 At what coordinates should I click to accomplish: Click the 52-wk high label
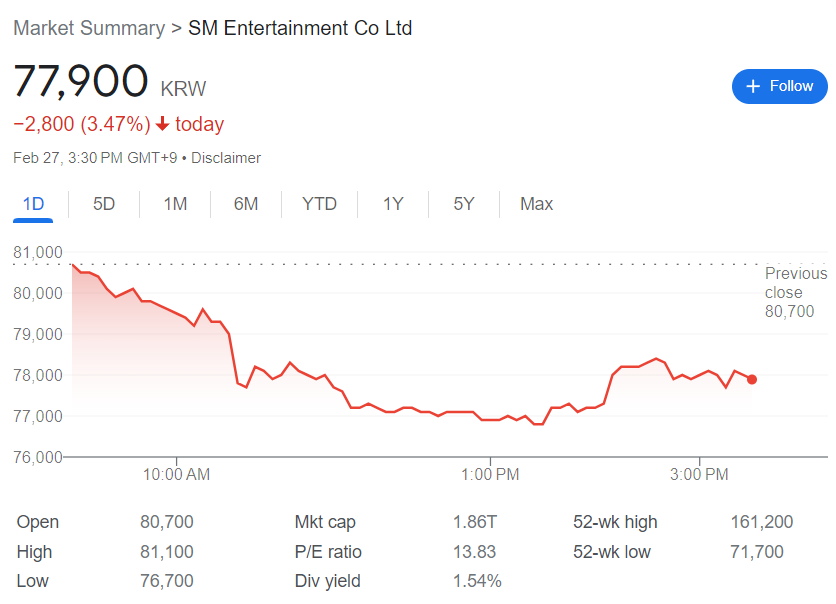[615, 522]
